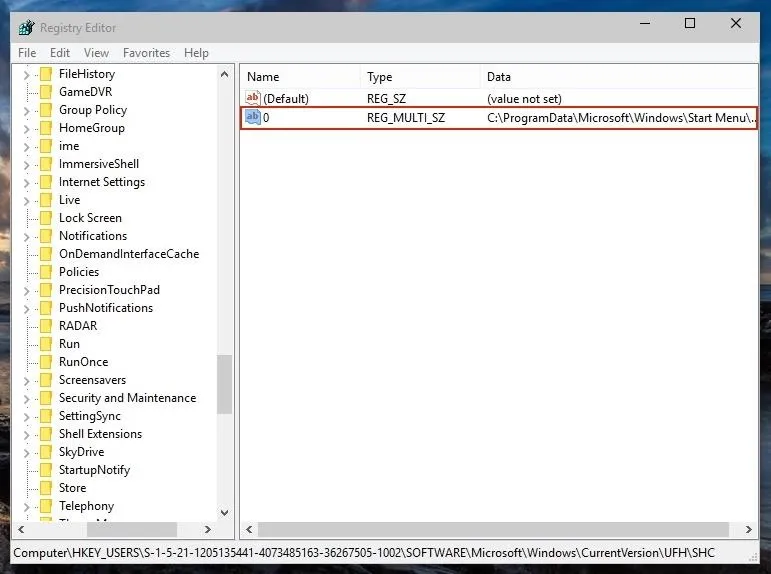This screenshot has width=771, height=574.
Task: Expand the ImmersiveShell key
Action: tap(27, 165)
